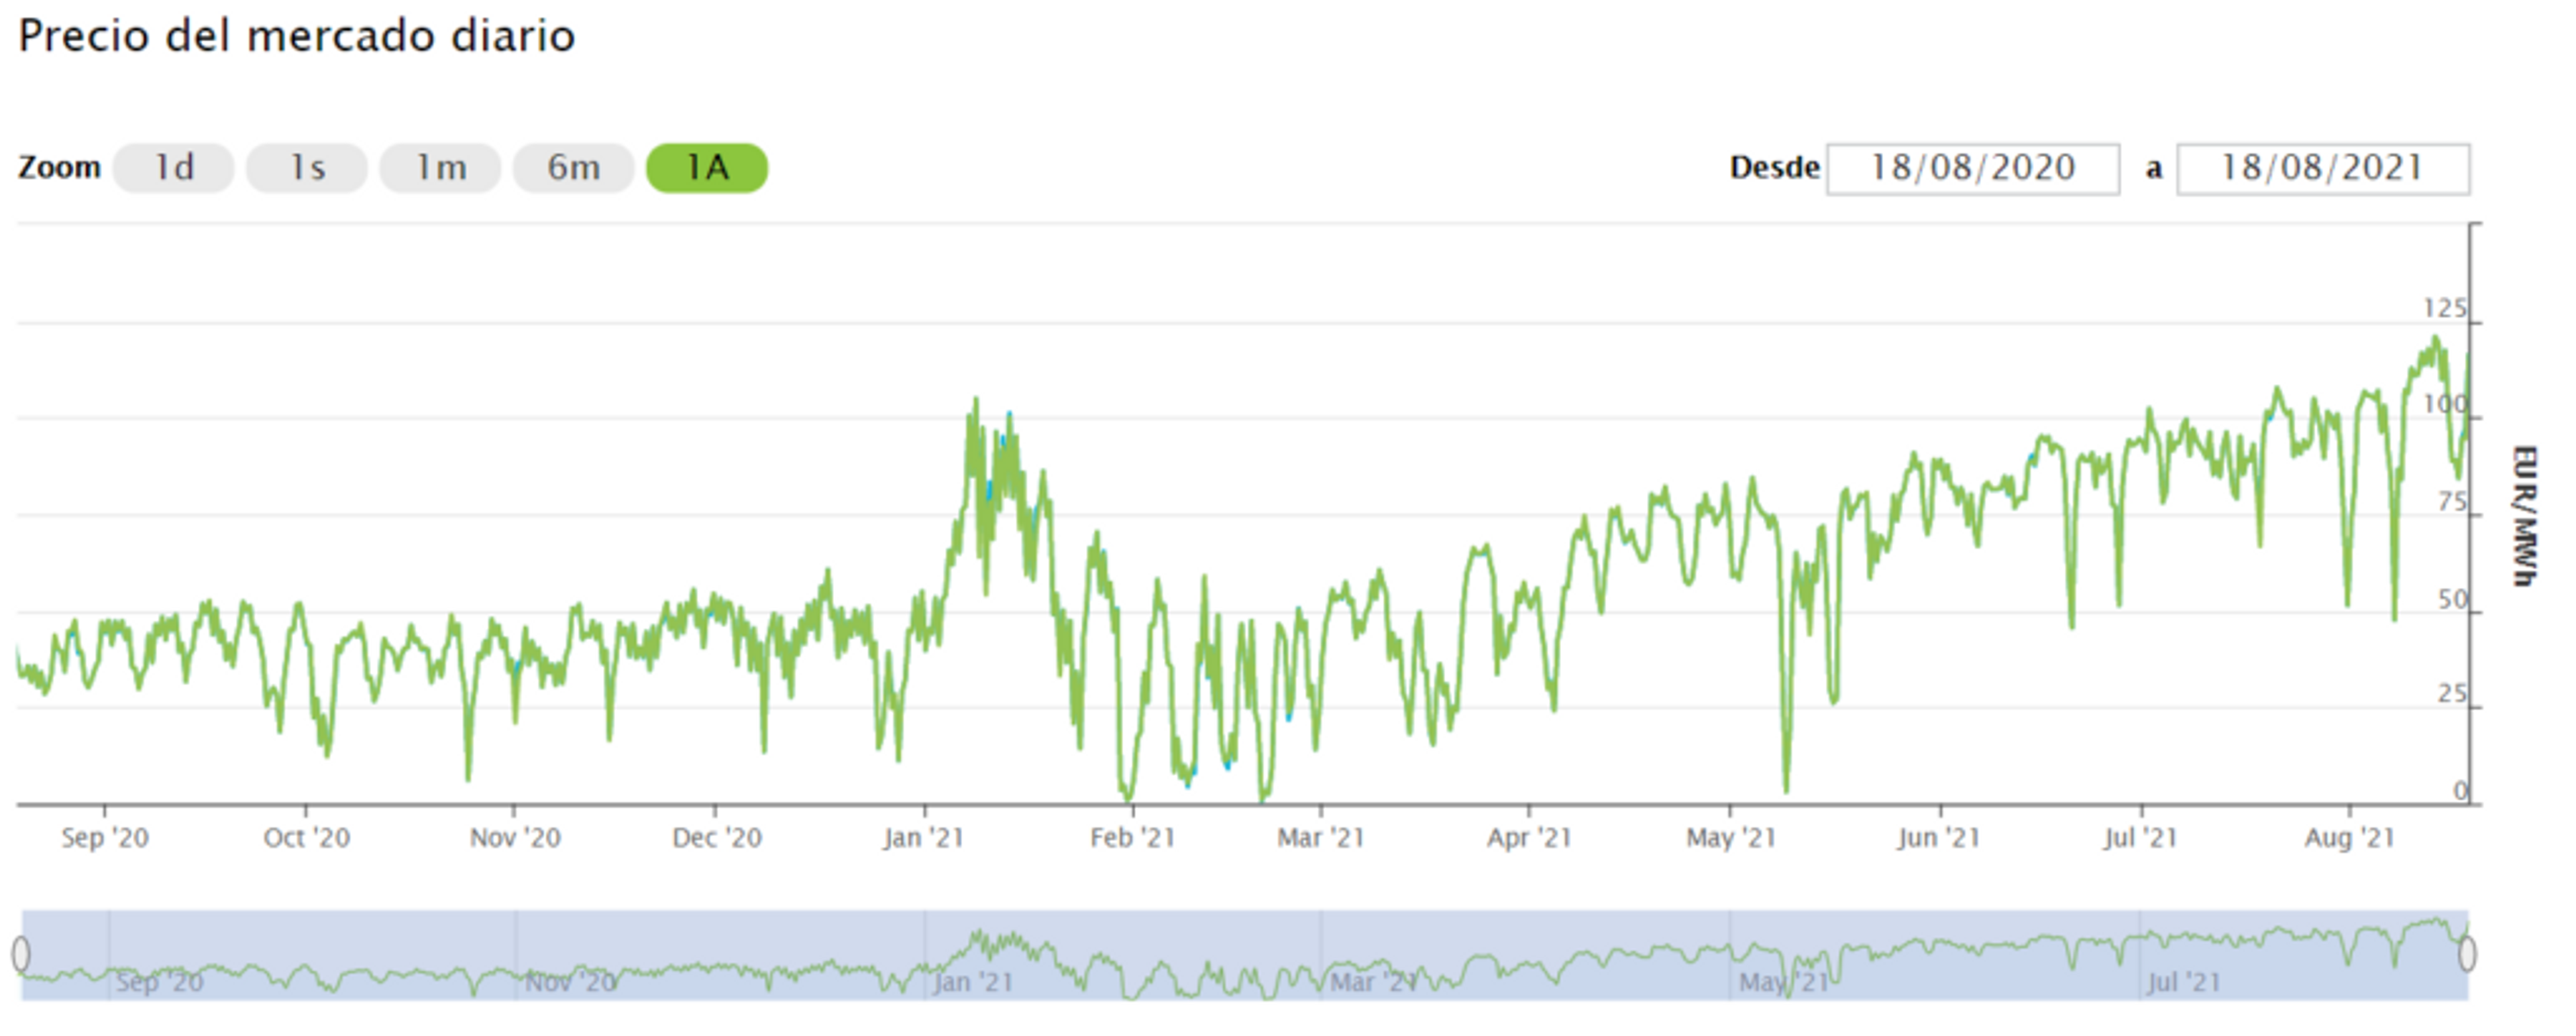Grab the left navigator range handle
The image size is (2576, 1036).
pos(21,953)
